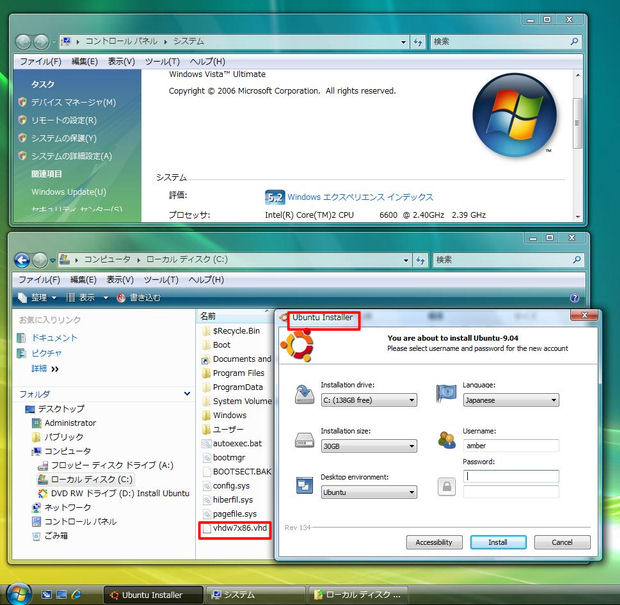Screen dimensions: 620x605
Task: Switch to ローカル ディスク taskbar button
Action: (x=358, y=595)
